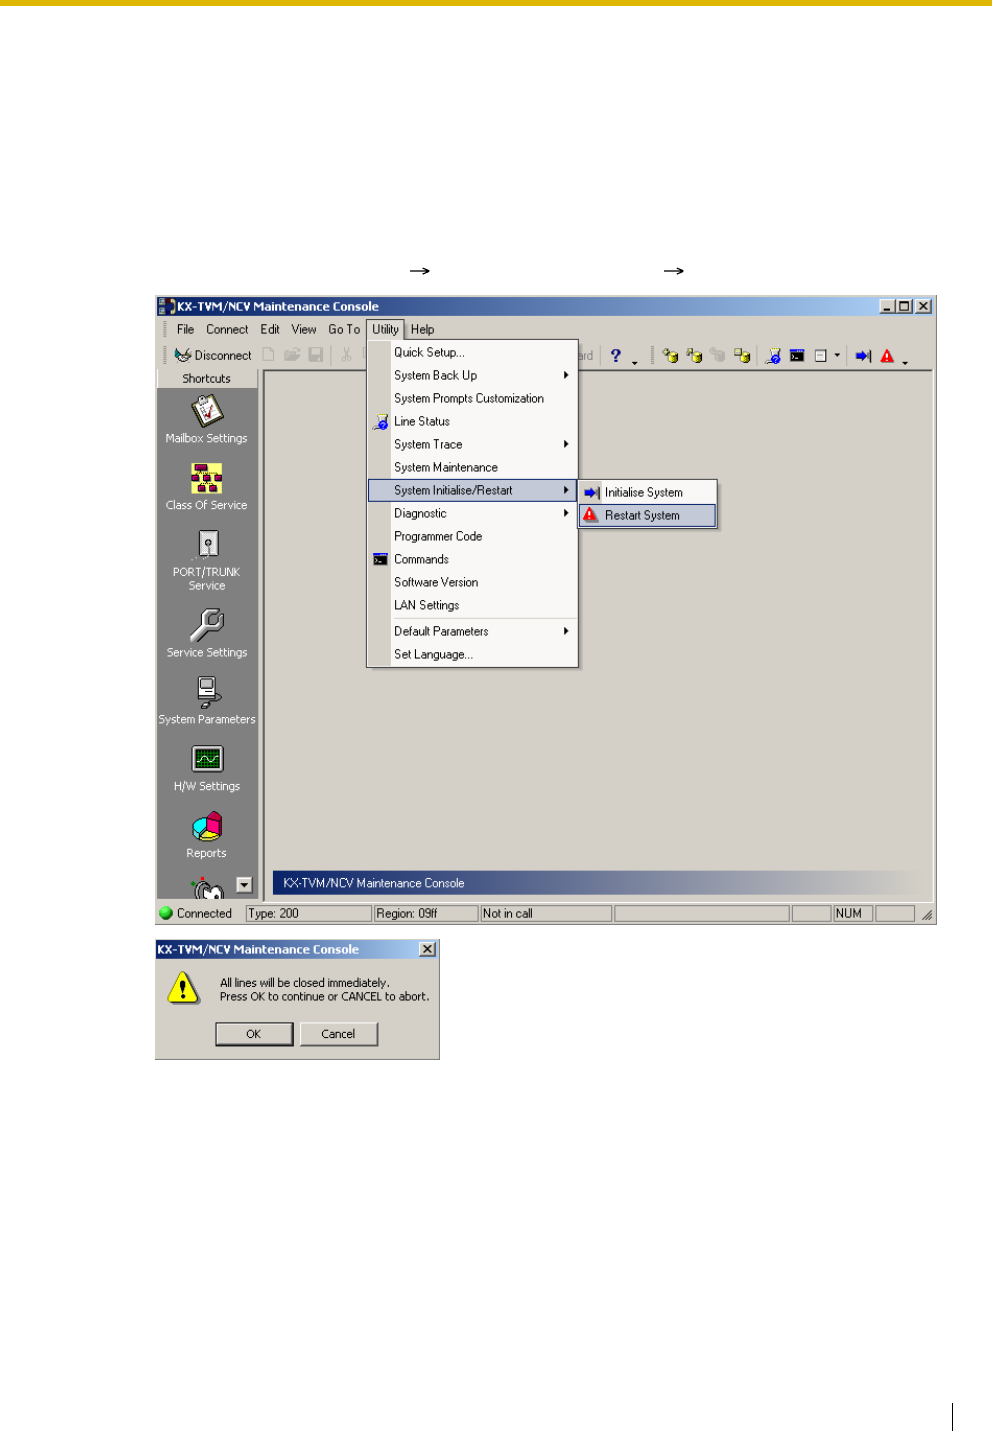Choose Restart System in submenu

coord(648,515)
